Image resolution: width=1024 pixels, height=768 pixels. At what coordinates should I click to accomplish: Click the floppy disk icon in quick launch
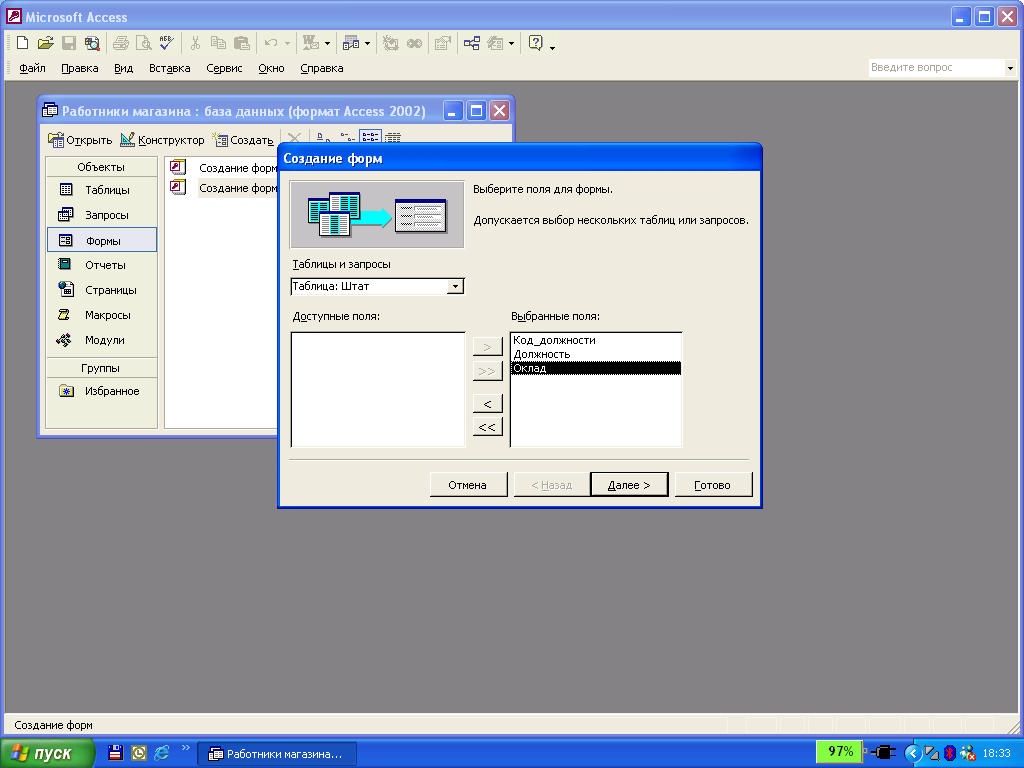point(116,752)
